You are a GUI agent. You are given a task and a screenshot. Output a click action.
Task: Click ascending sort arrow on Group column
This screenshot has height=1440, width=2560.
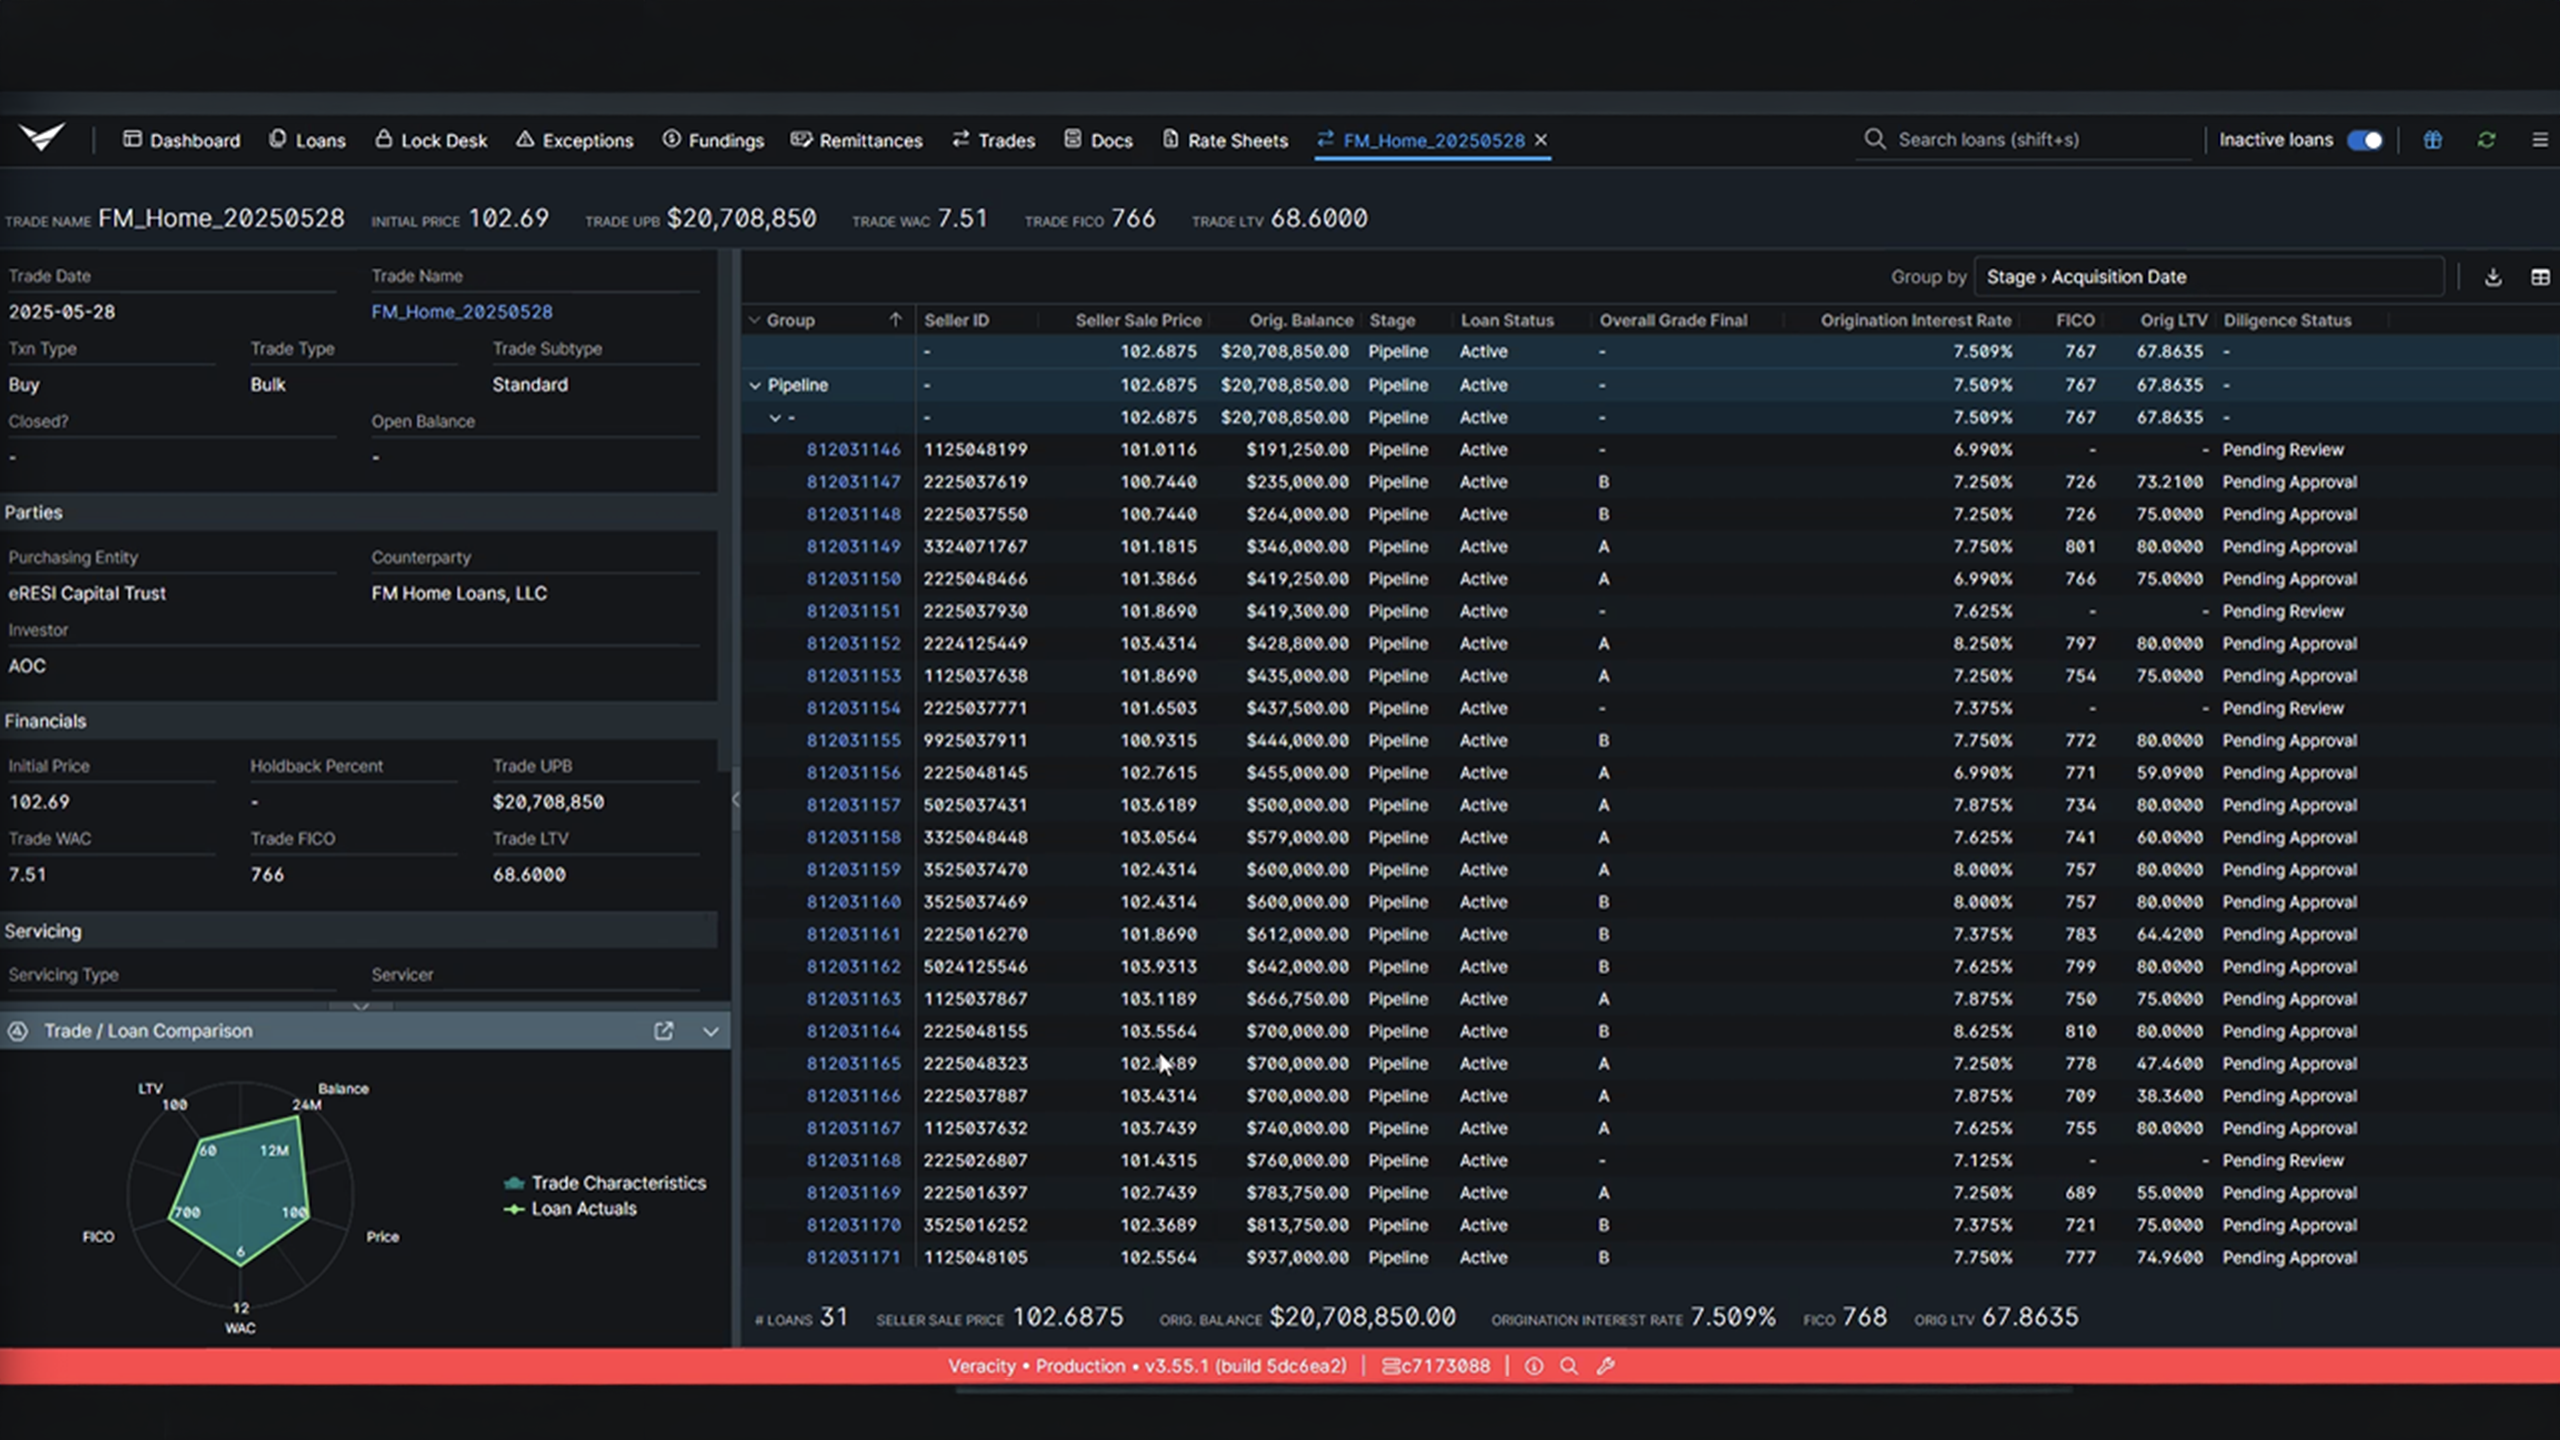[x=895, y=320]
